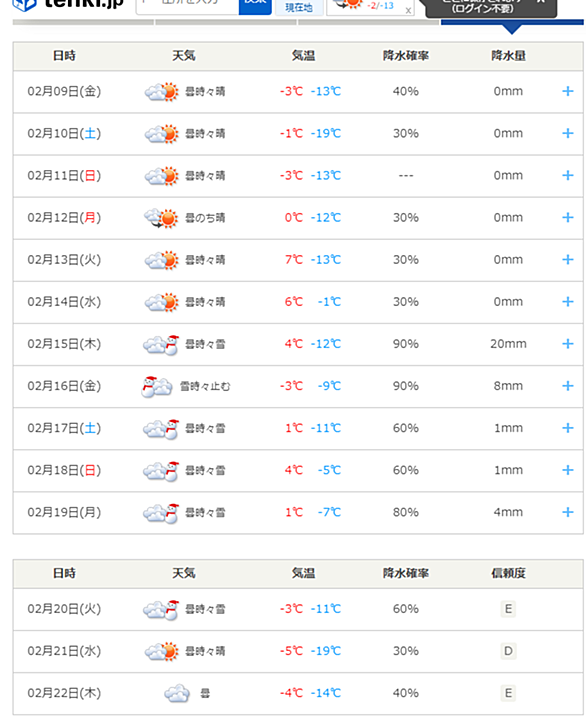Viewport: 586px width, 724px height.
Task: Click the location search input field
Action: pyautogui.click(x=187, y=6)
